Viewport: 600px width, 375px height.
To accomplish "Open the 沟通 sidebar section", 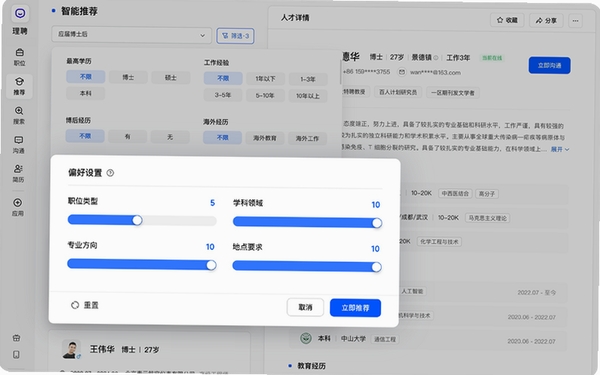I will point(19,145).
